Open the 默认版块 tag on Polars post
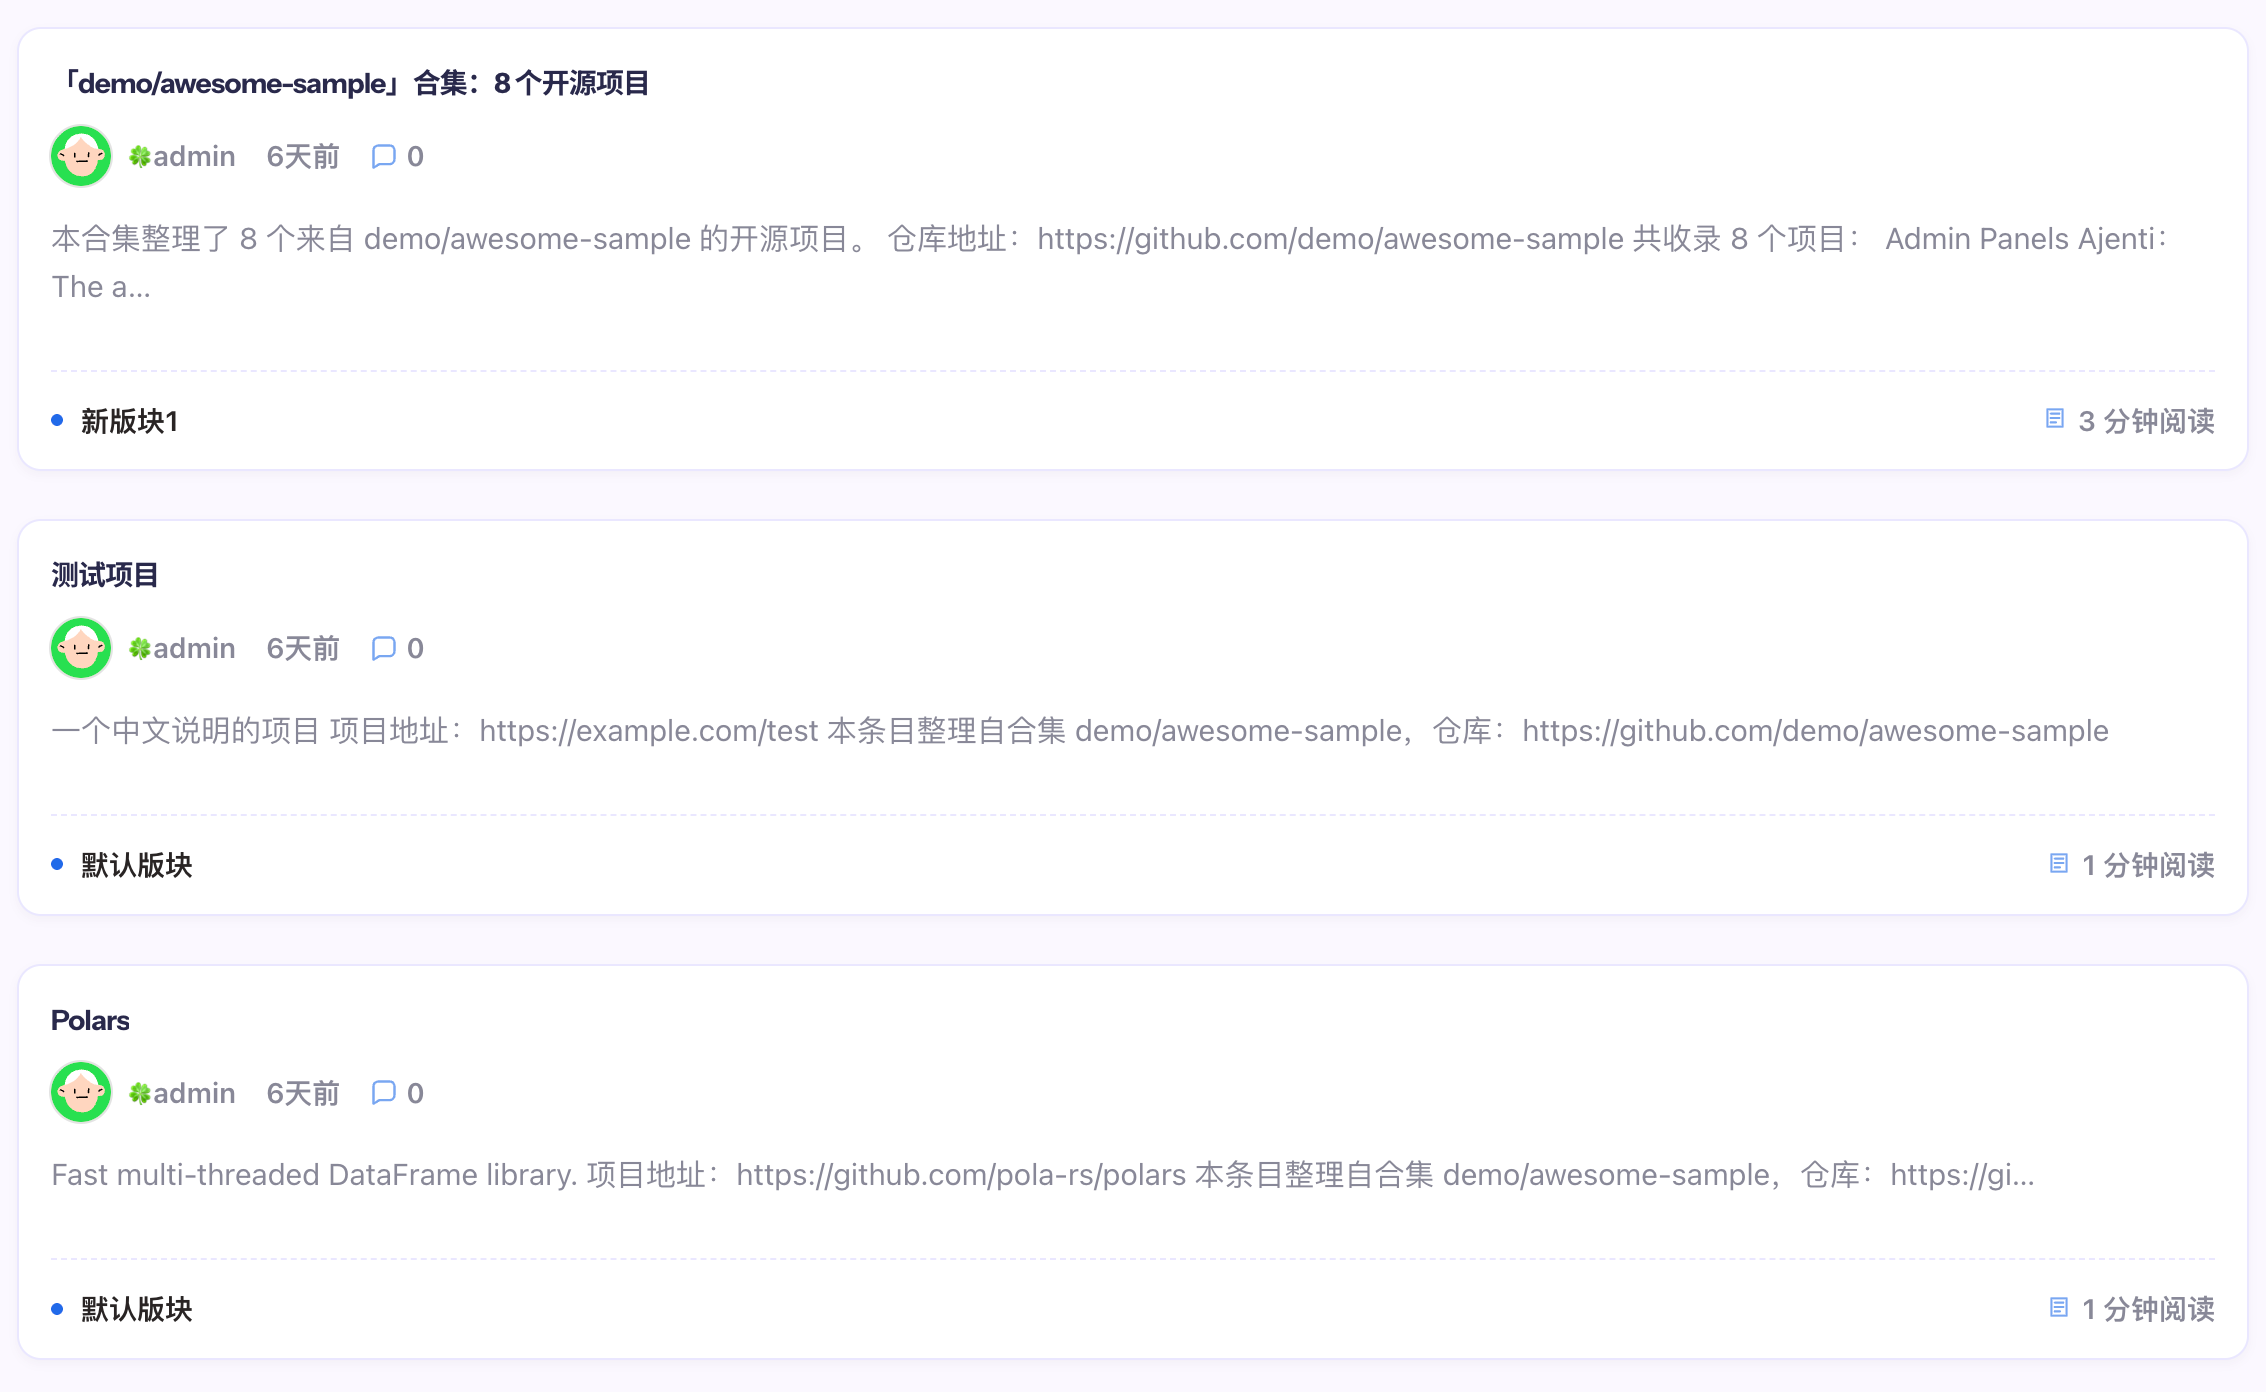Viewport: 2266px width, 1392px height. tap(137, 1309)
